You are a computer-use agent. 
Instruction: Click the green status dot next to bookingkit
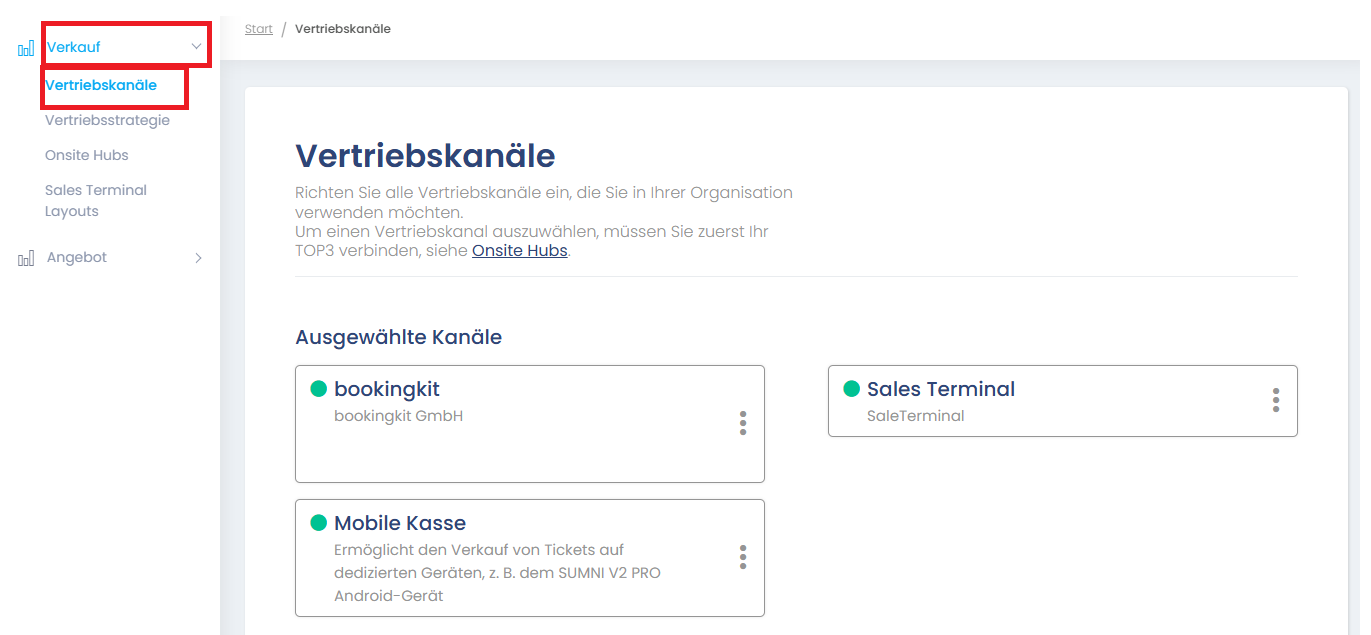tap(319, 389)
